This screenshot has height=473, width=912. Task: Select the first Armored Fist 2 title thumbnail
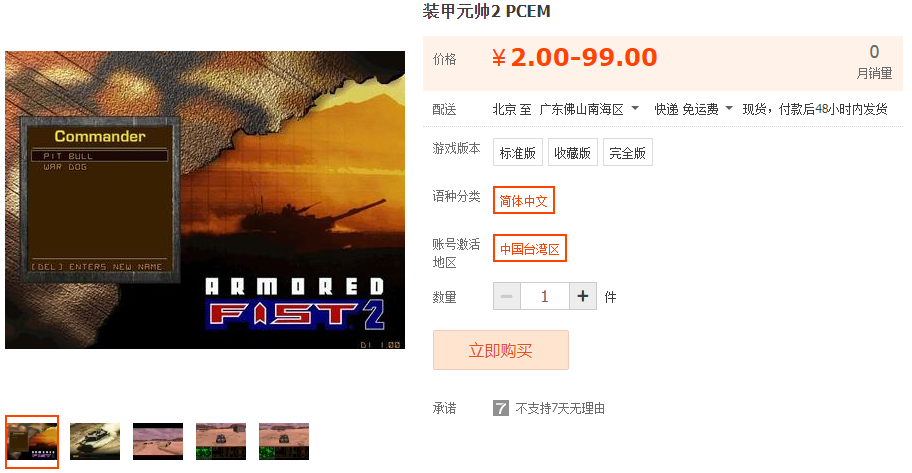32,442
